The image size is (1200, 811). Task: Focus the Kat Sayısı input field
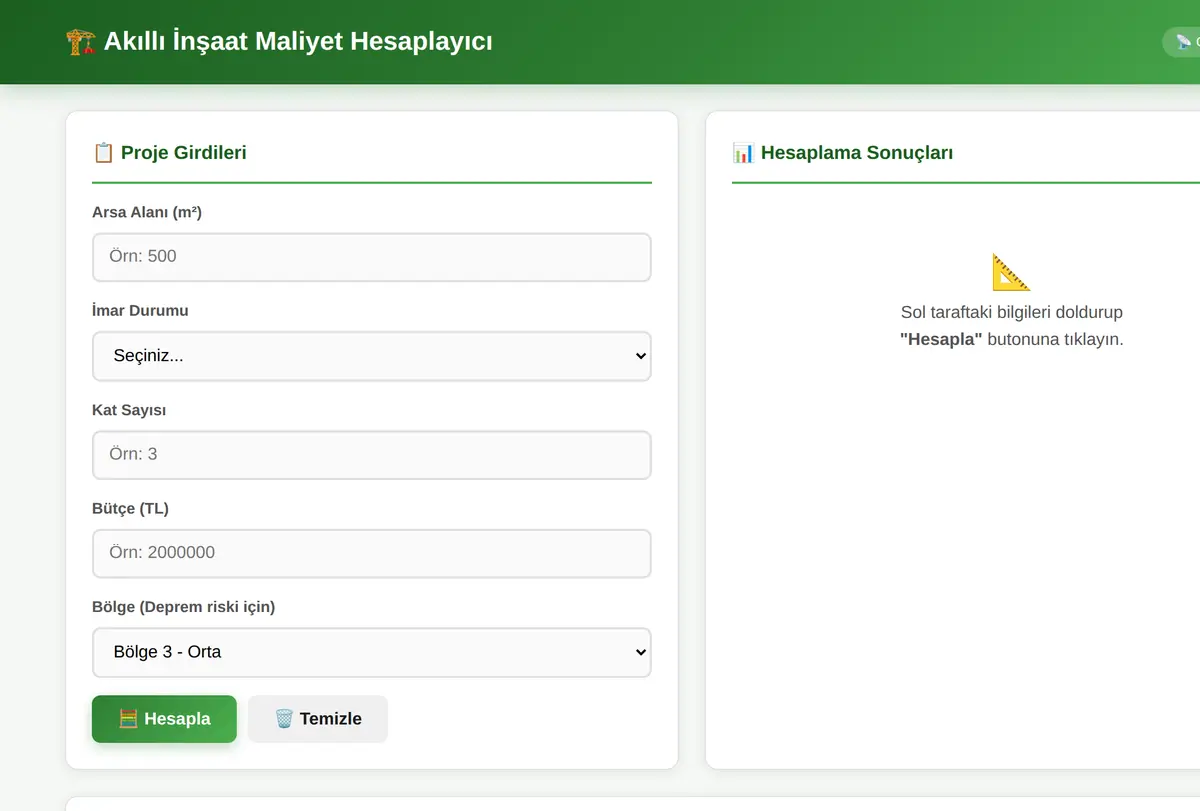(372, 455)
